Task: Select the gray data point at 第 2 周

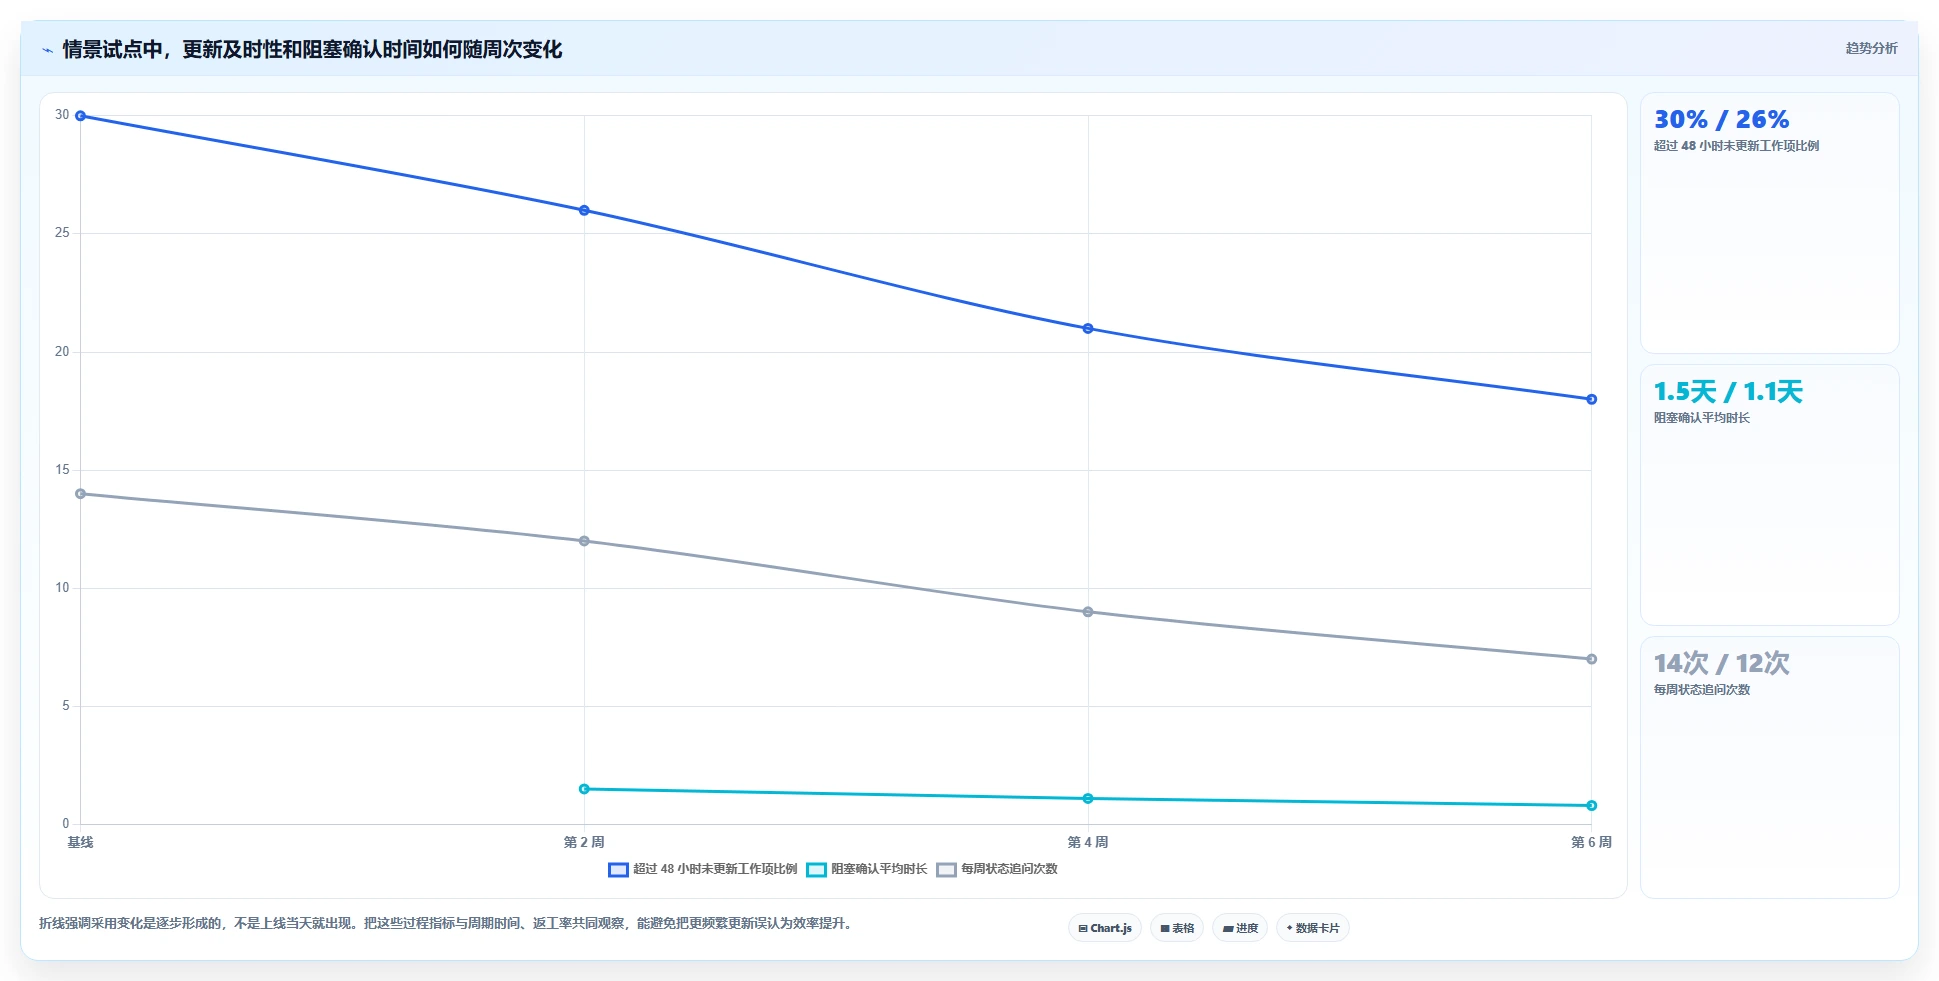Action: [584, 541]
